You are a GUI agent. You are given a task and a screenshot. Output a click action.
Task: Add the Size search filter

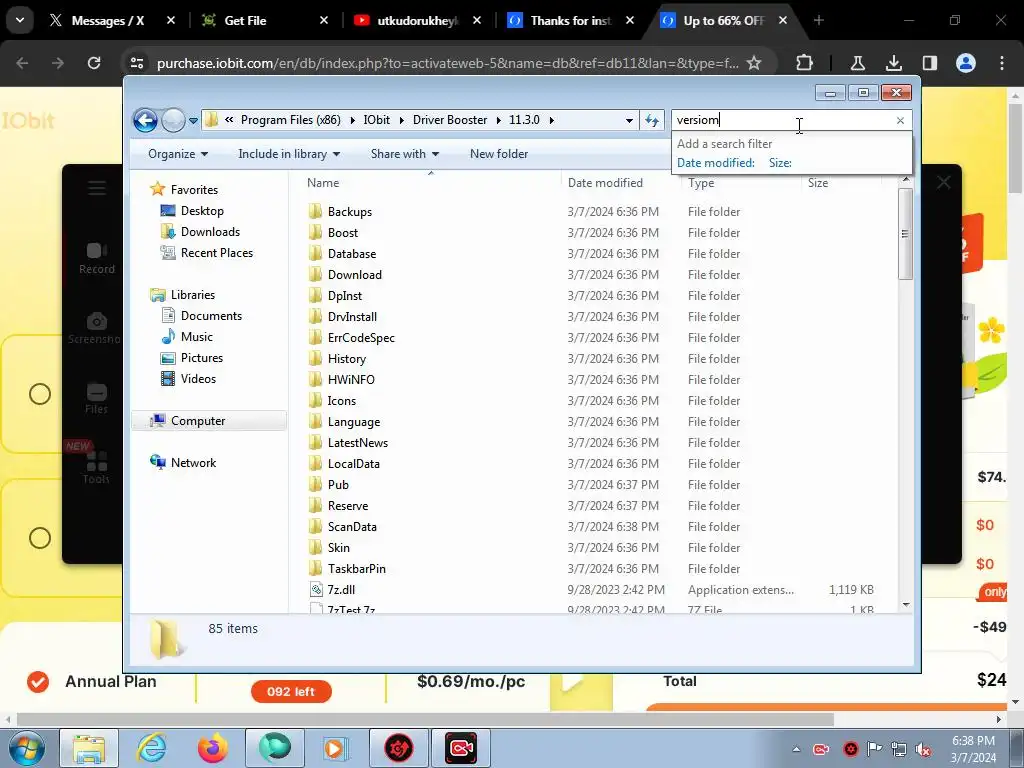(x=780, y=163)
